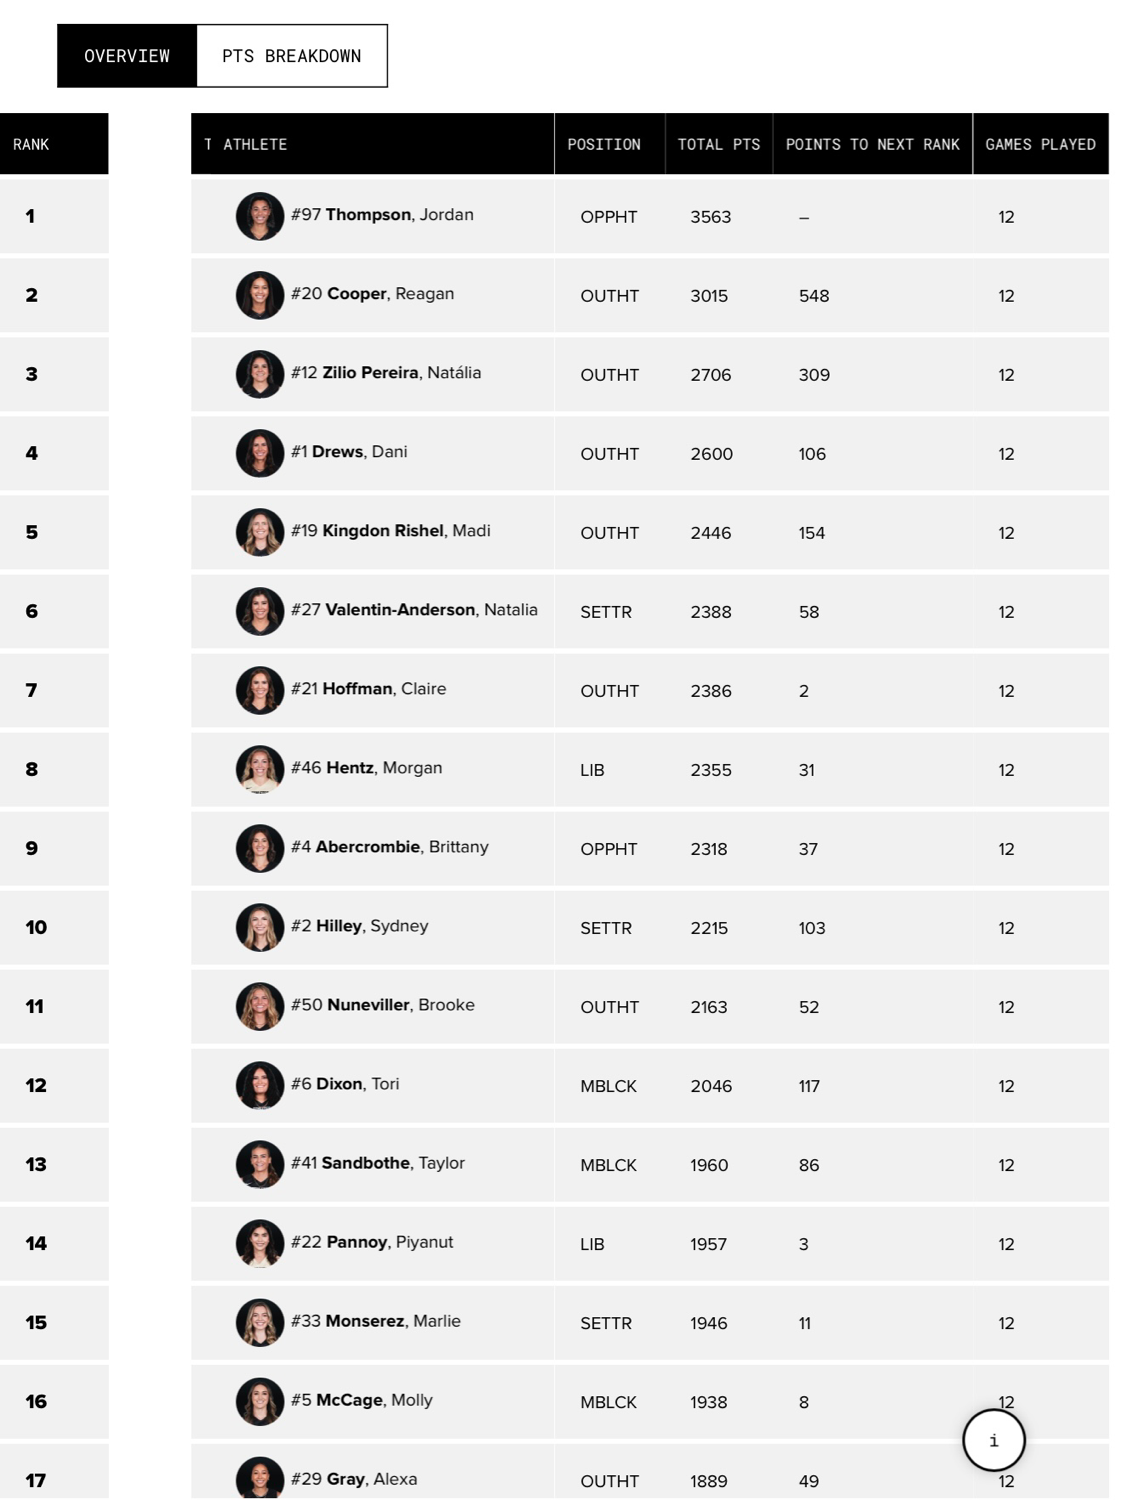1122x1500 pixels.
Task: Click Tori Dixon's headshot
Action: [260, 1085]
